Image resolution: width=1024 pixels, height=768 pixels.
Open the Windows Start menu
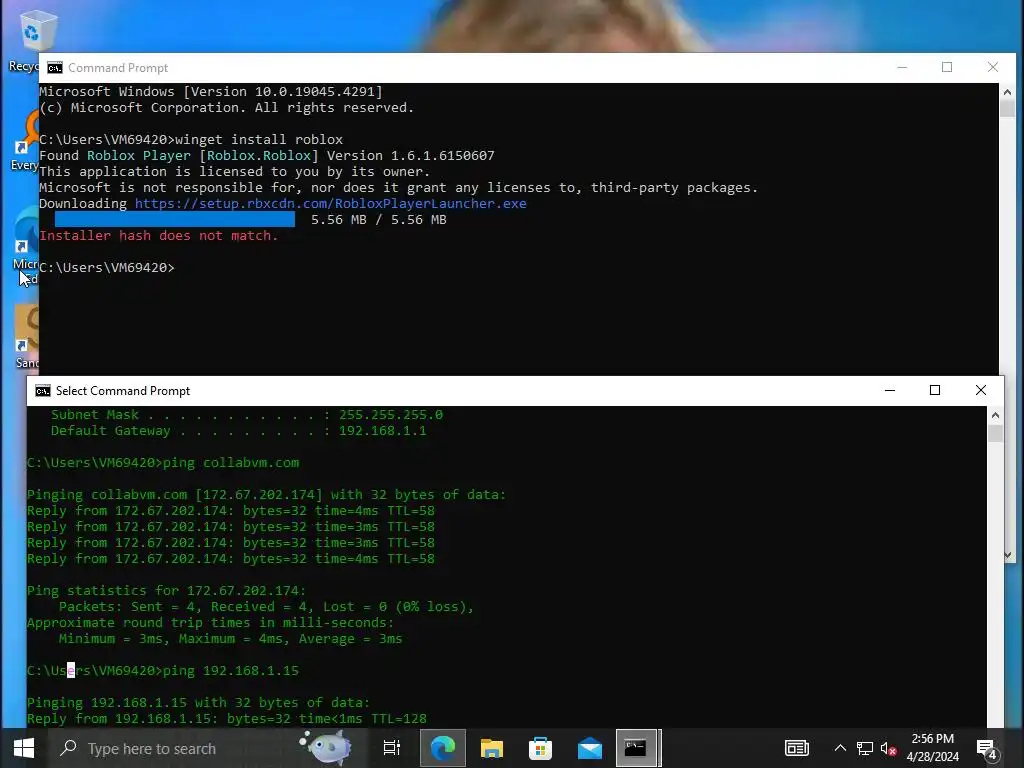click(x=24, y=748)
